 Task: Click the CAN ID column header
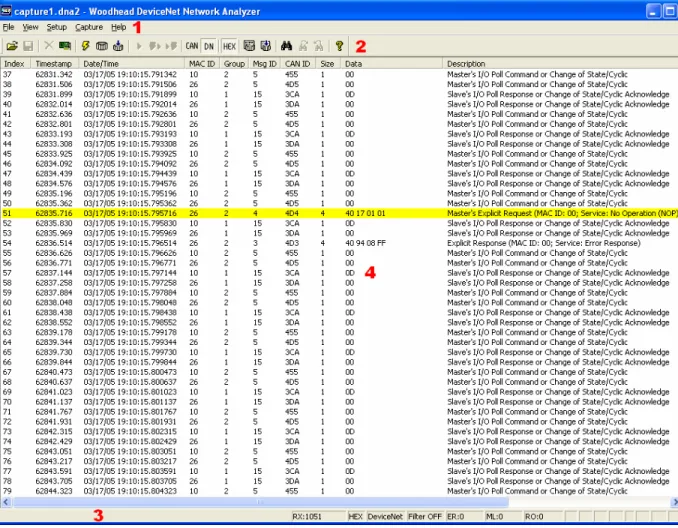tap(298, 64)
